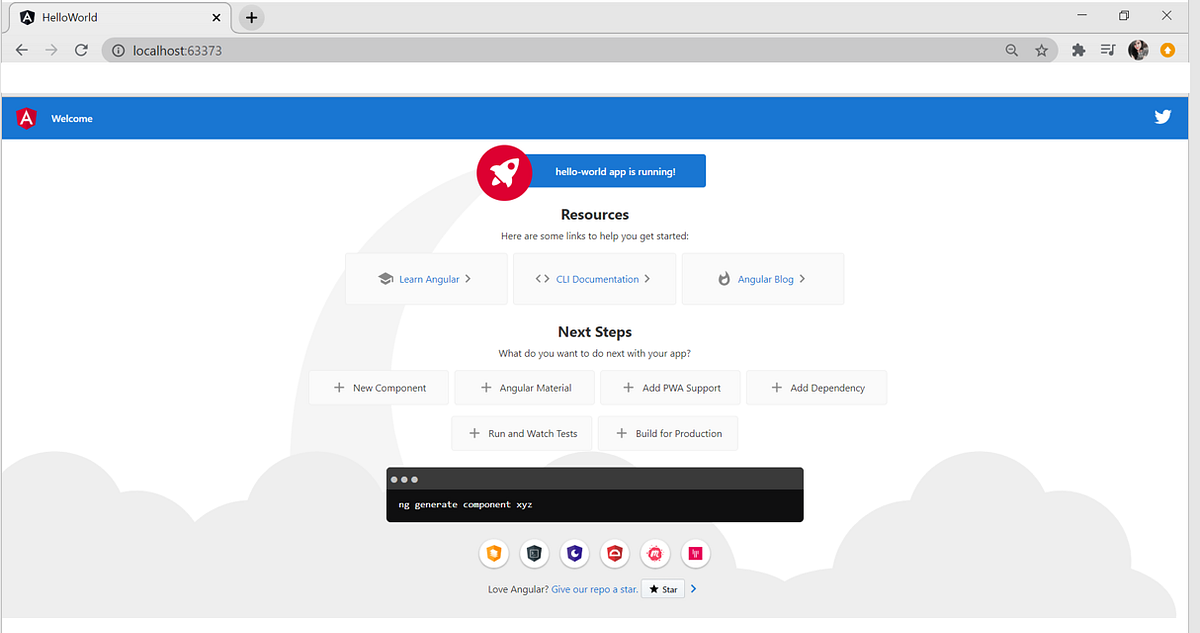Toggle the New Component option
Image resolution: width=1200 pixels, height=633 pixels.
coord(379,387)
